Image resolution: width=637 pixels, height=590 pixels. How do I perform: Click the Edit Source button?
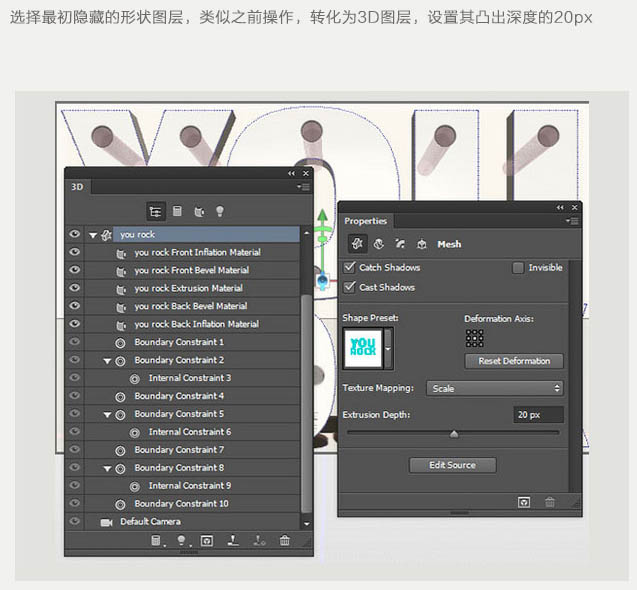pos(453,465)
